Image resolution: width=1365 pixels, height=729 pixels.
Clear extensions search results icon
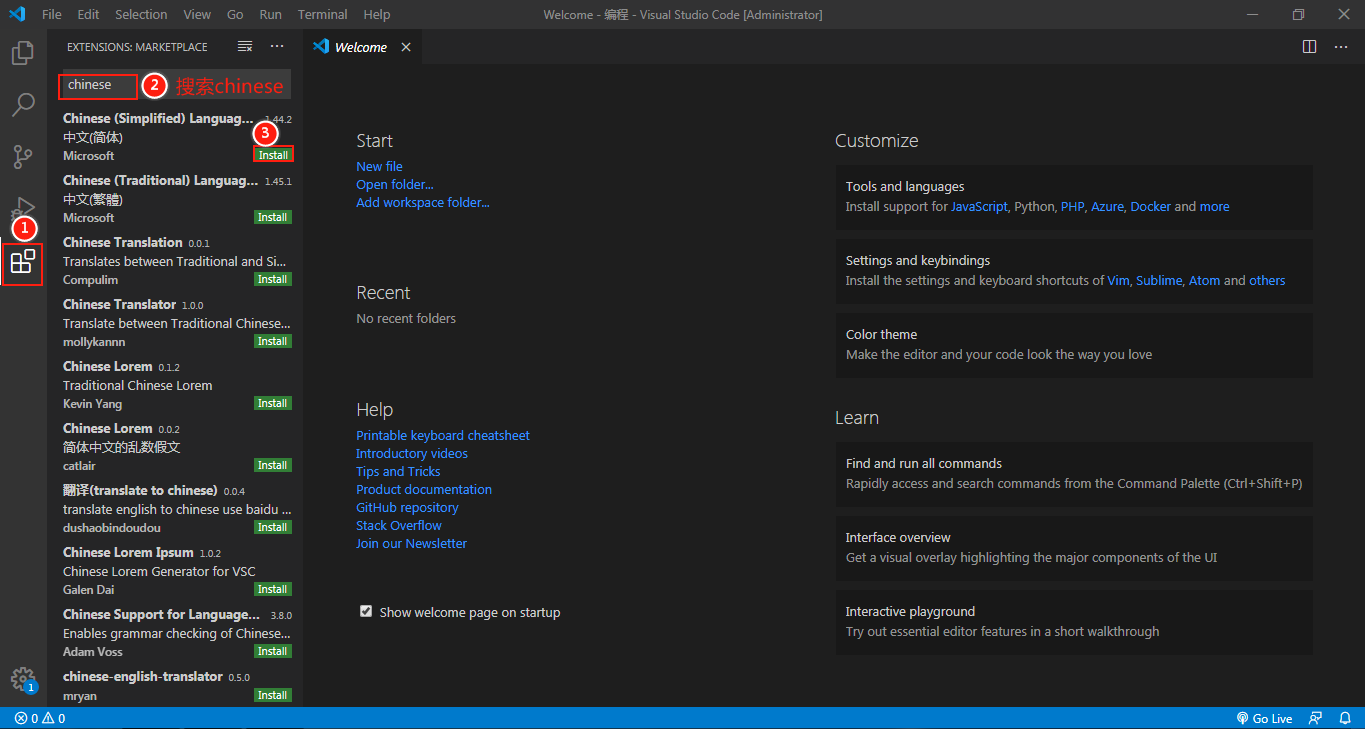pyautogui.click(x=245, y=47)
